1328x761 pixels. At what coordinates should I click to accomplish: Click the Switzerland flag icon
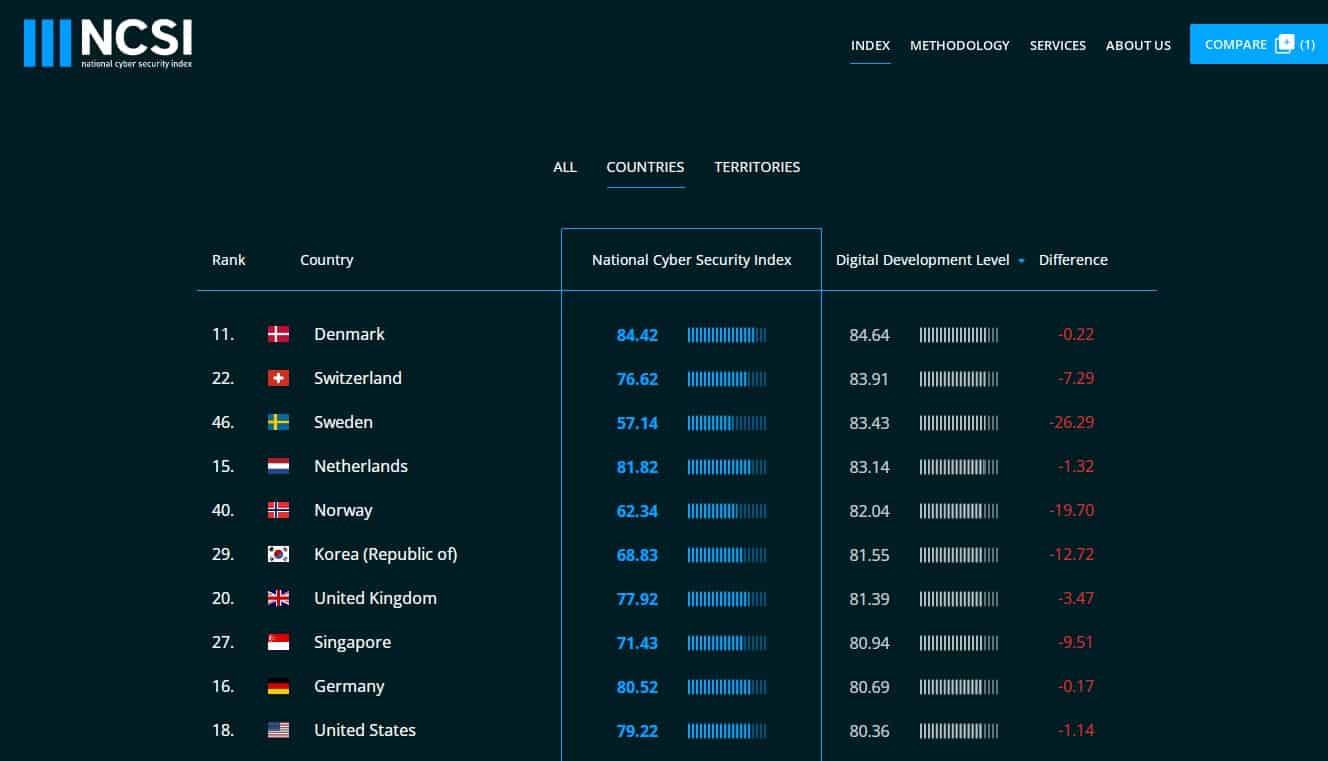coord(278,378)
